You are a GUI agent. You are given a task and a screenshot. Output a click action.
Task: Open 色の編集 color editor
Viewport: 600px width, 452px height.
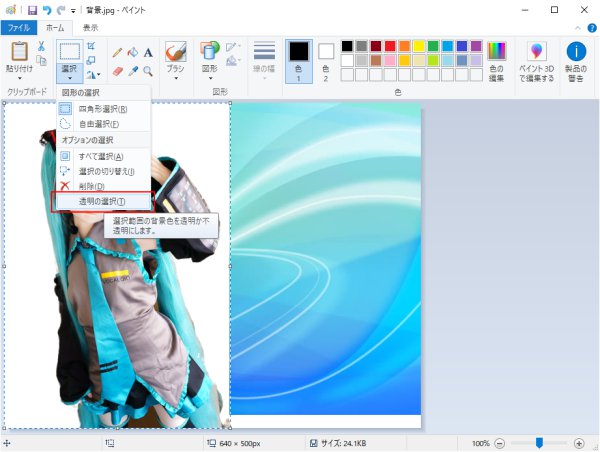pos(496,61)
